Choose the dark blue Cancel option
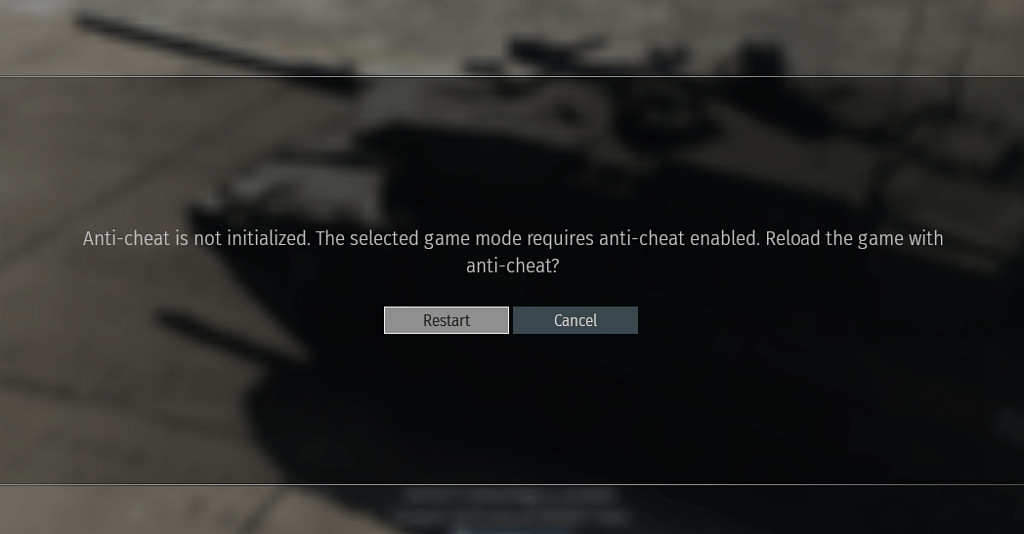1024x534 pixels. click(x=575, y=320)
